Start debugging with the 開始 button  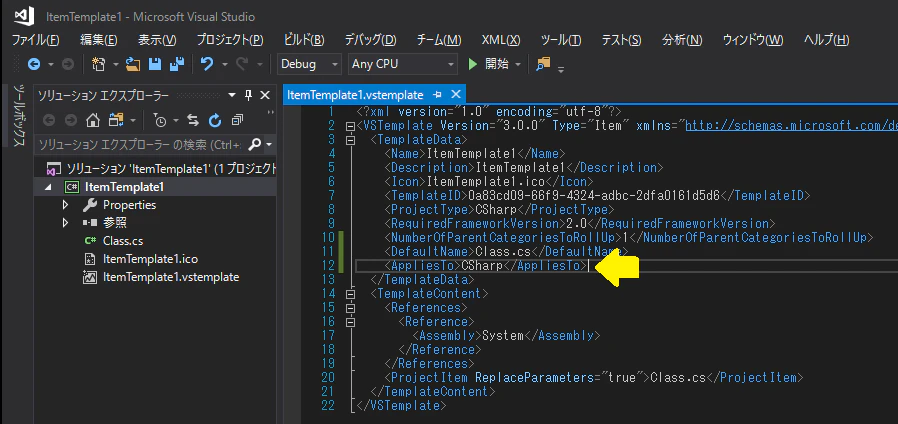(489, 64)
